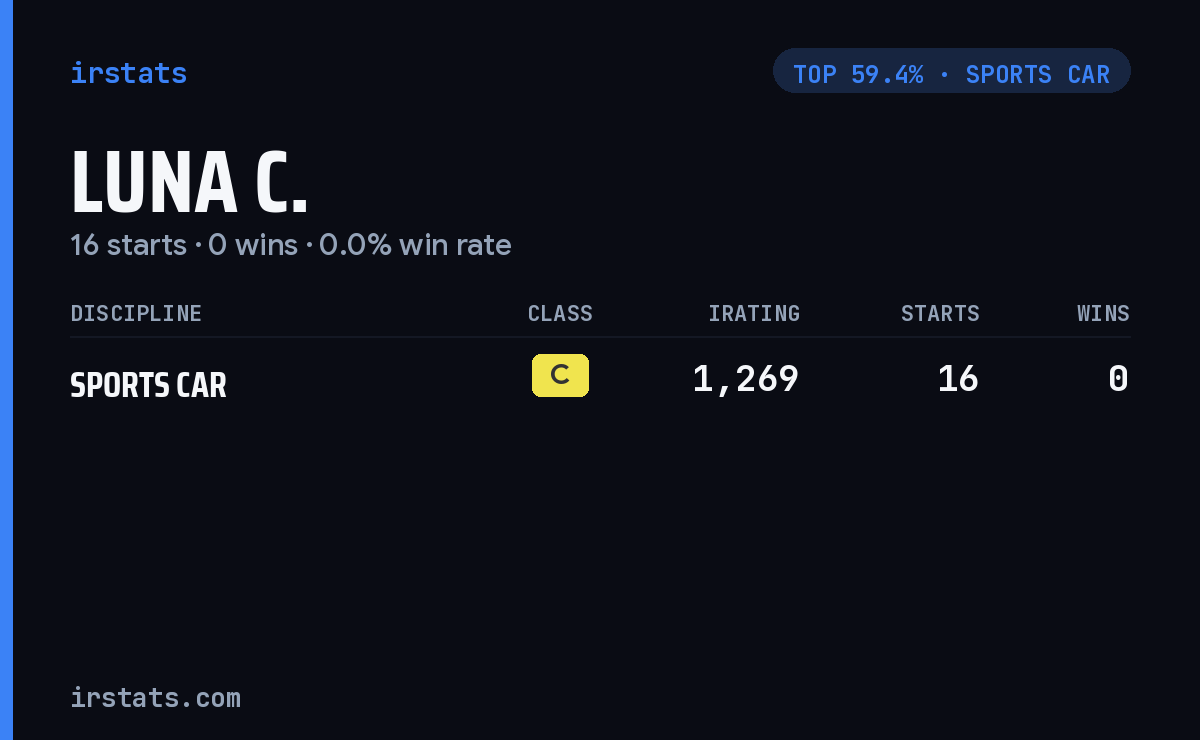
Task: Click 'SPORTS CAR' text inside top badge
Action: tap(1038, 74)
